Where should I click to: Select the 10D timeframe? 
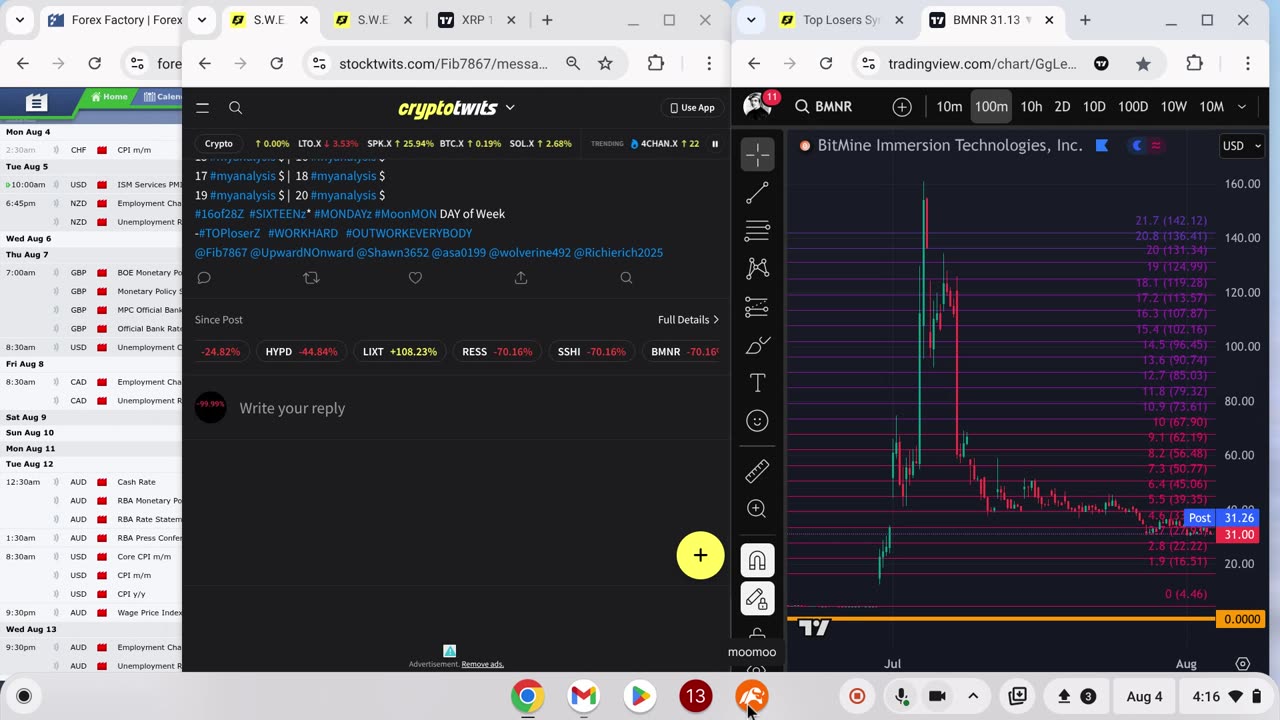pos(1094,107)
